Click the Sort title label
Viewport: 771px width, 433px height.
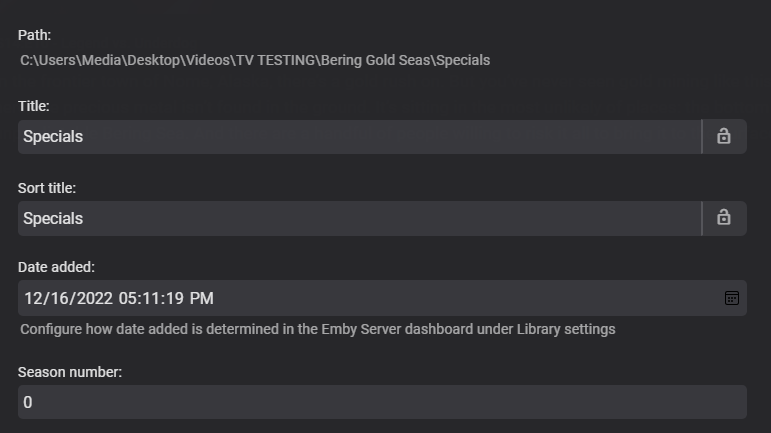[47, 188]
